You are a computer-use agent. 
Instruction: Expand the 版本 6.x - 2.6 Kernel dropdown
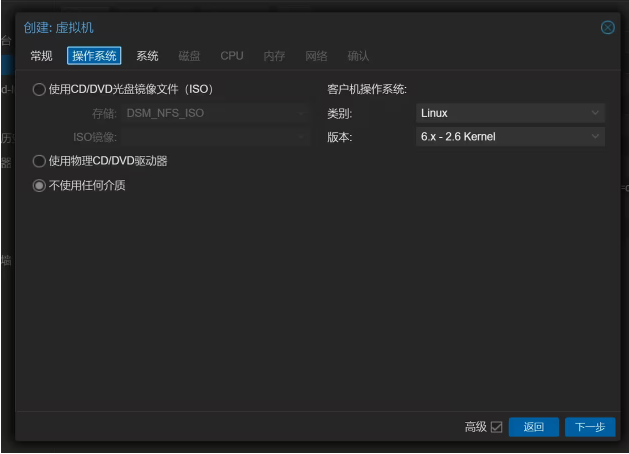click(510, 137)
